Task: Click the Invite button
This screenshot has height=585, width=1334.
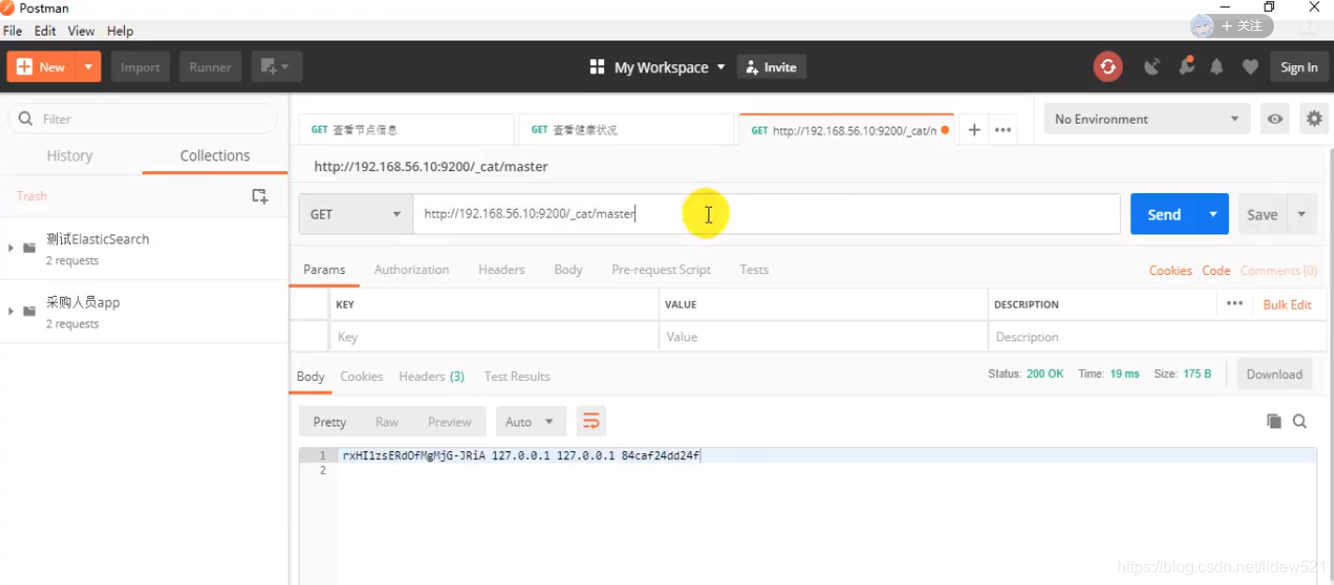Action: tap(771, 67)
